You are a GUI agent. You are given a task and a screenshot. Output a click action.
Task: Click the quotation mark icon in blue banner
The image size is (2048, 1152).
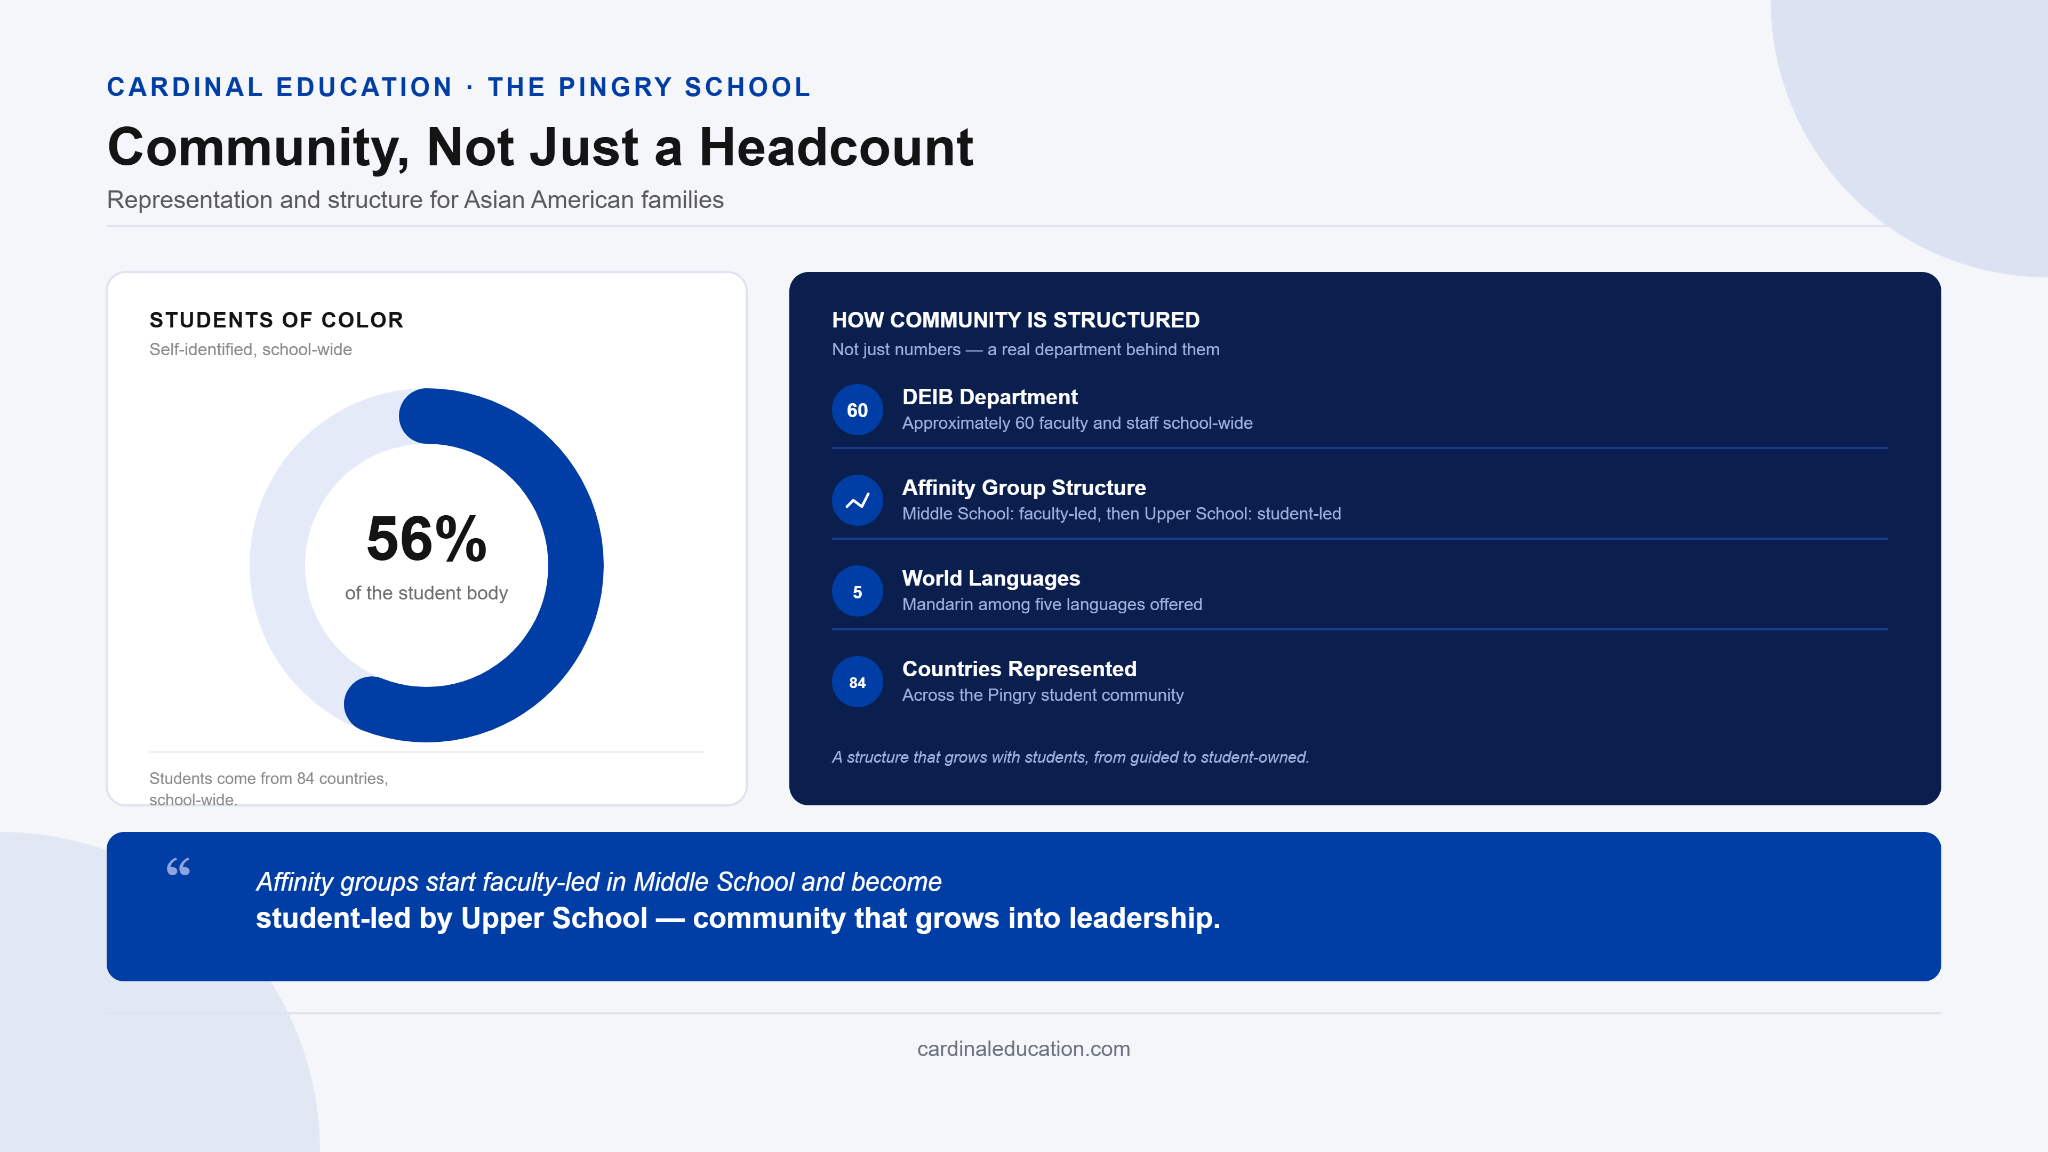click(x=178, y=867)
